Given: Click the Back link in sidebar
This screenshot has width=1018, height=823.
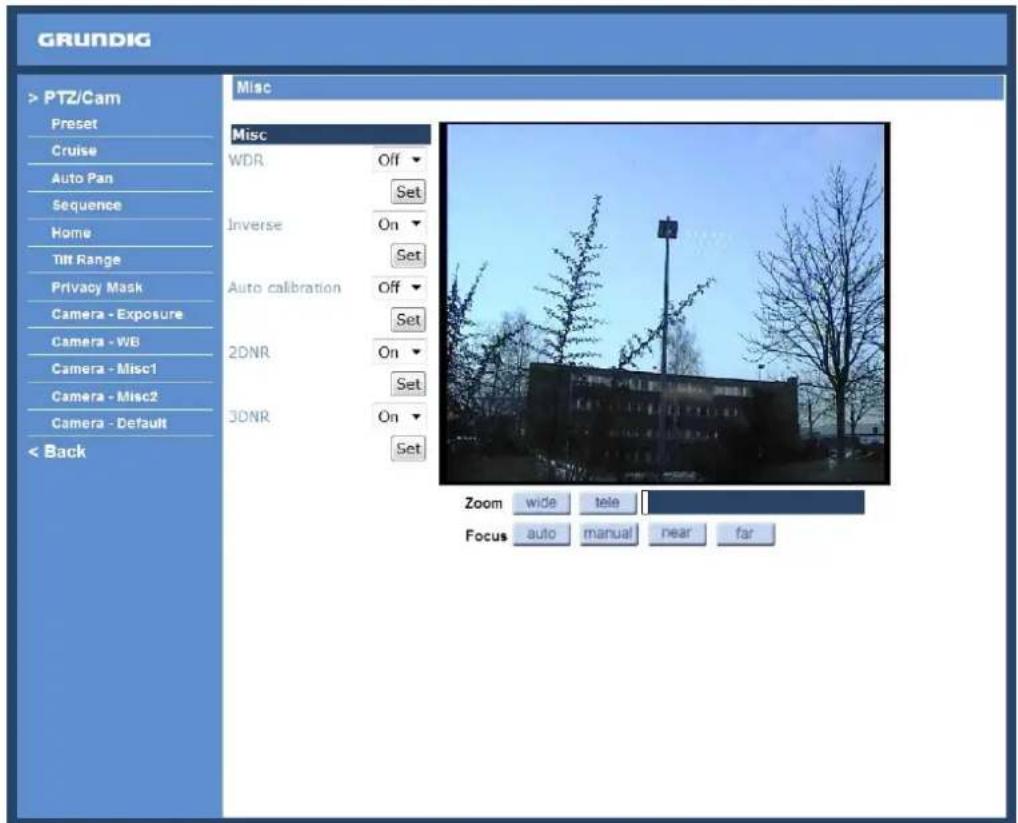Looking at the screenshot, I should 57,452.
